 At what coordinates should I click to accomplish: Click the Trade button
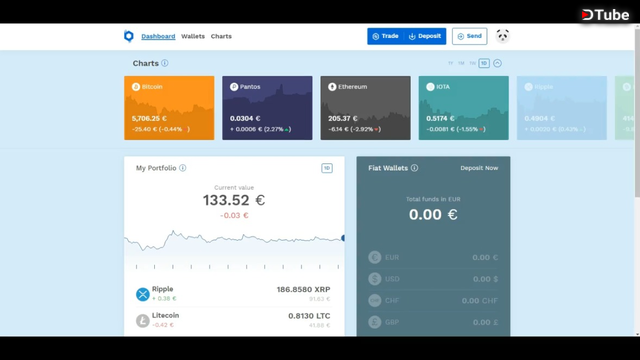tap(385, 36)
